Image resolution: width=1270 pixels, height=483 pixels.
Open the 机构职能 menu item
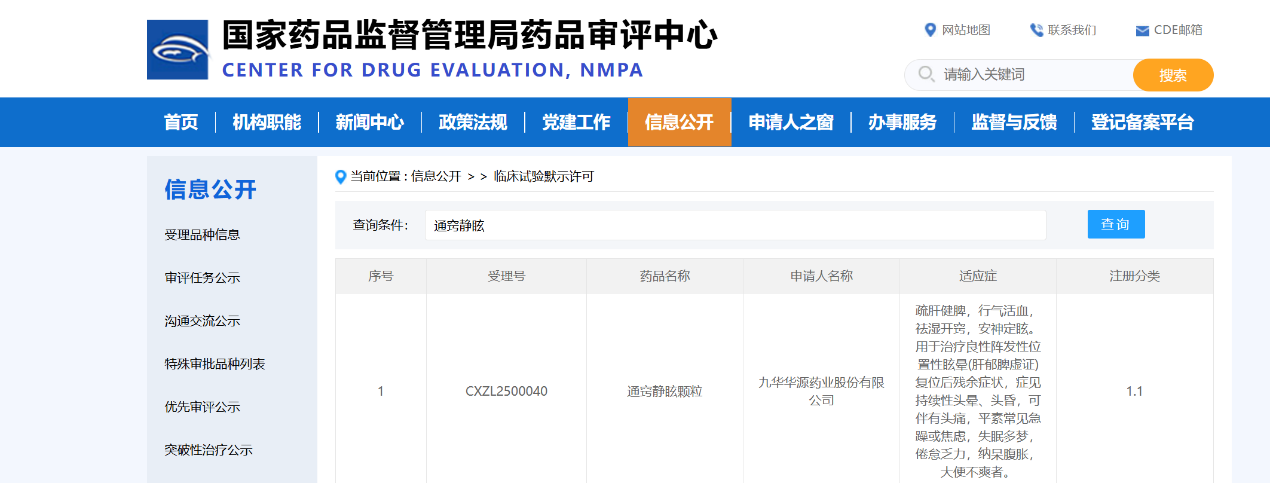click(x=267, y=122)
